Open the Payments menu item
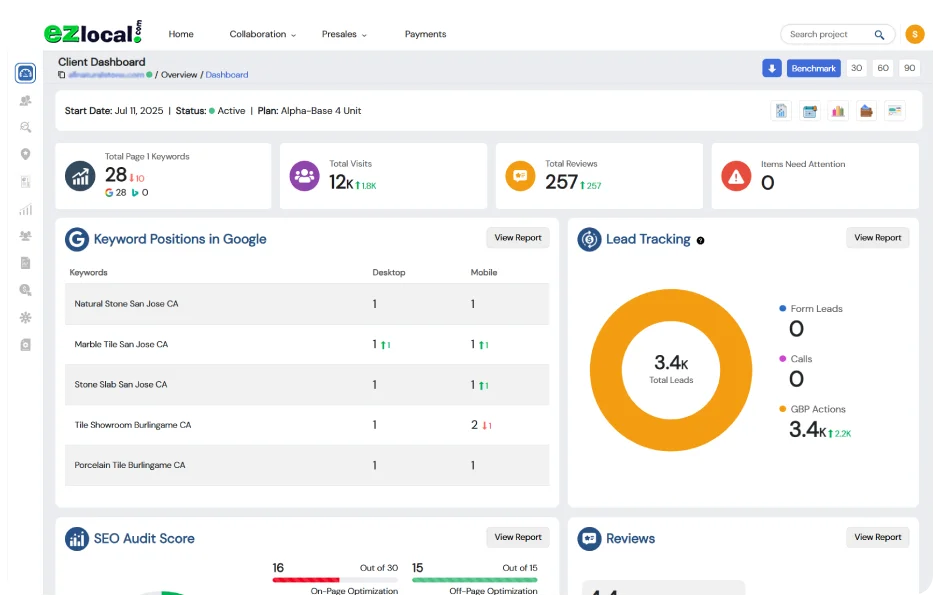 (425, 34)
